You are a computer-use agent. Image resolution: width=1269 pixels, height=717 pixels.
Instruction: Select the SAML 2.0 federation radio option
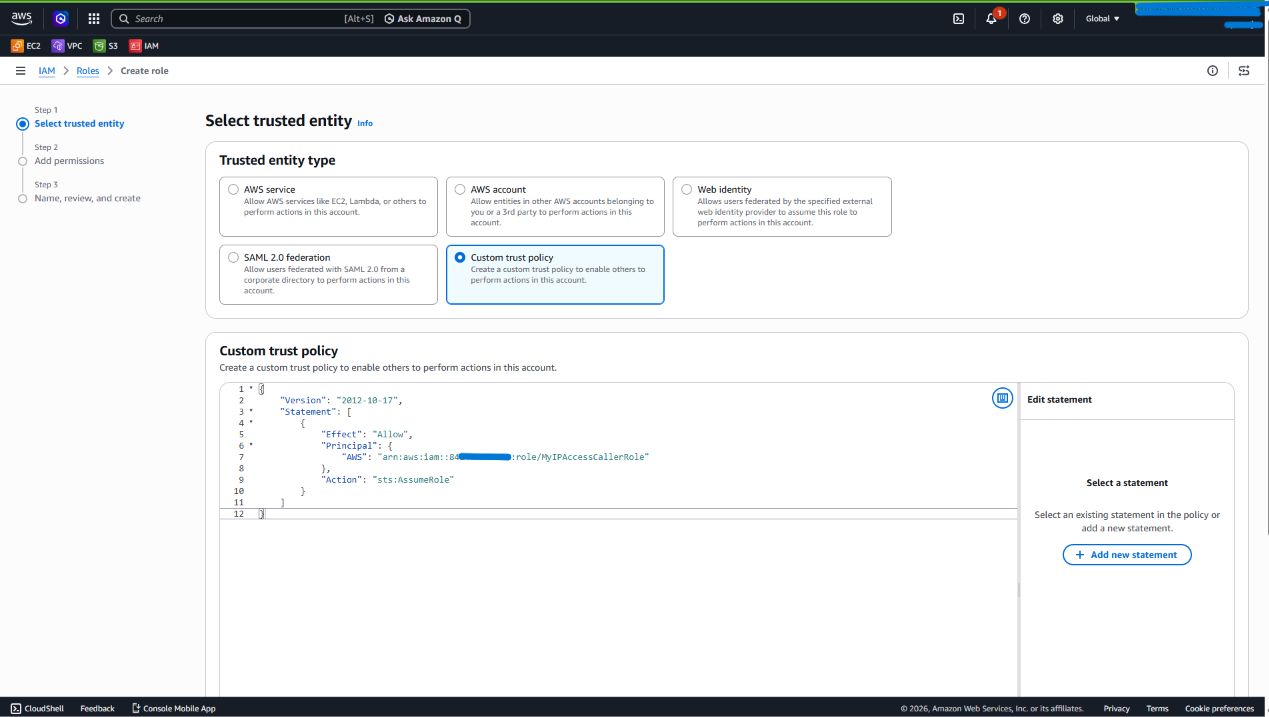tap(233, 257)
